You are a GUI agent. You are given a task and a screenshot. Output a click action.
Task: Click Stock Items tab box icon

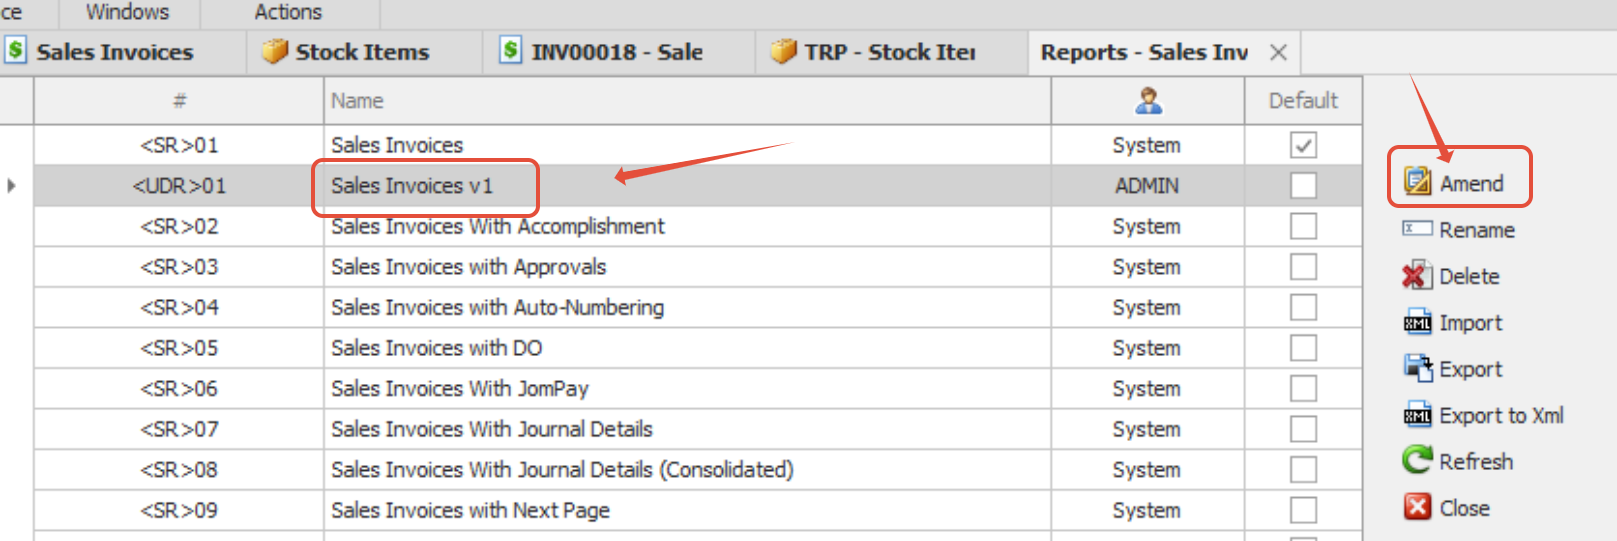[x=275, y=51]
